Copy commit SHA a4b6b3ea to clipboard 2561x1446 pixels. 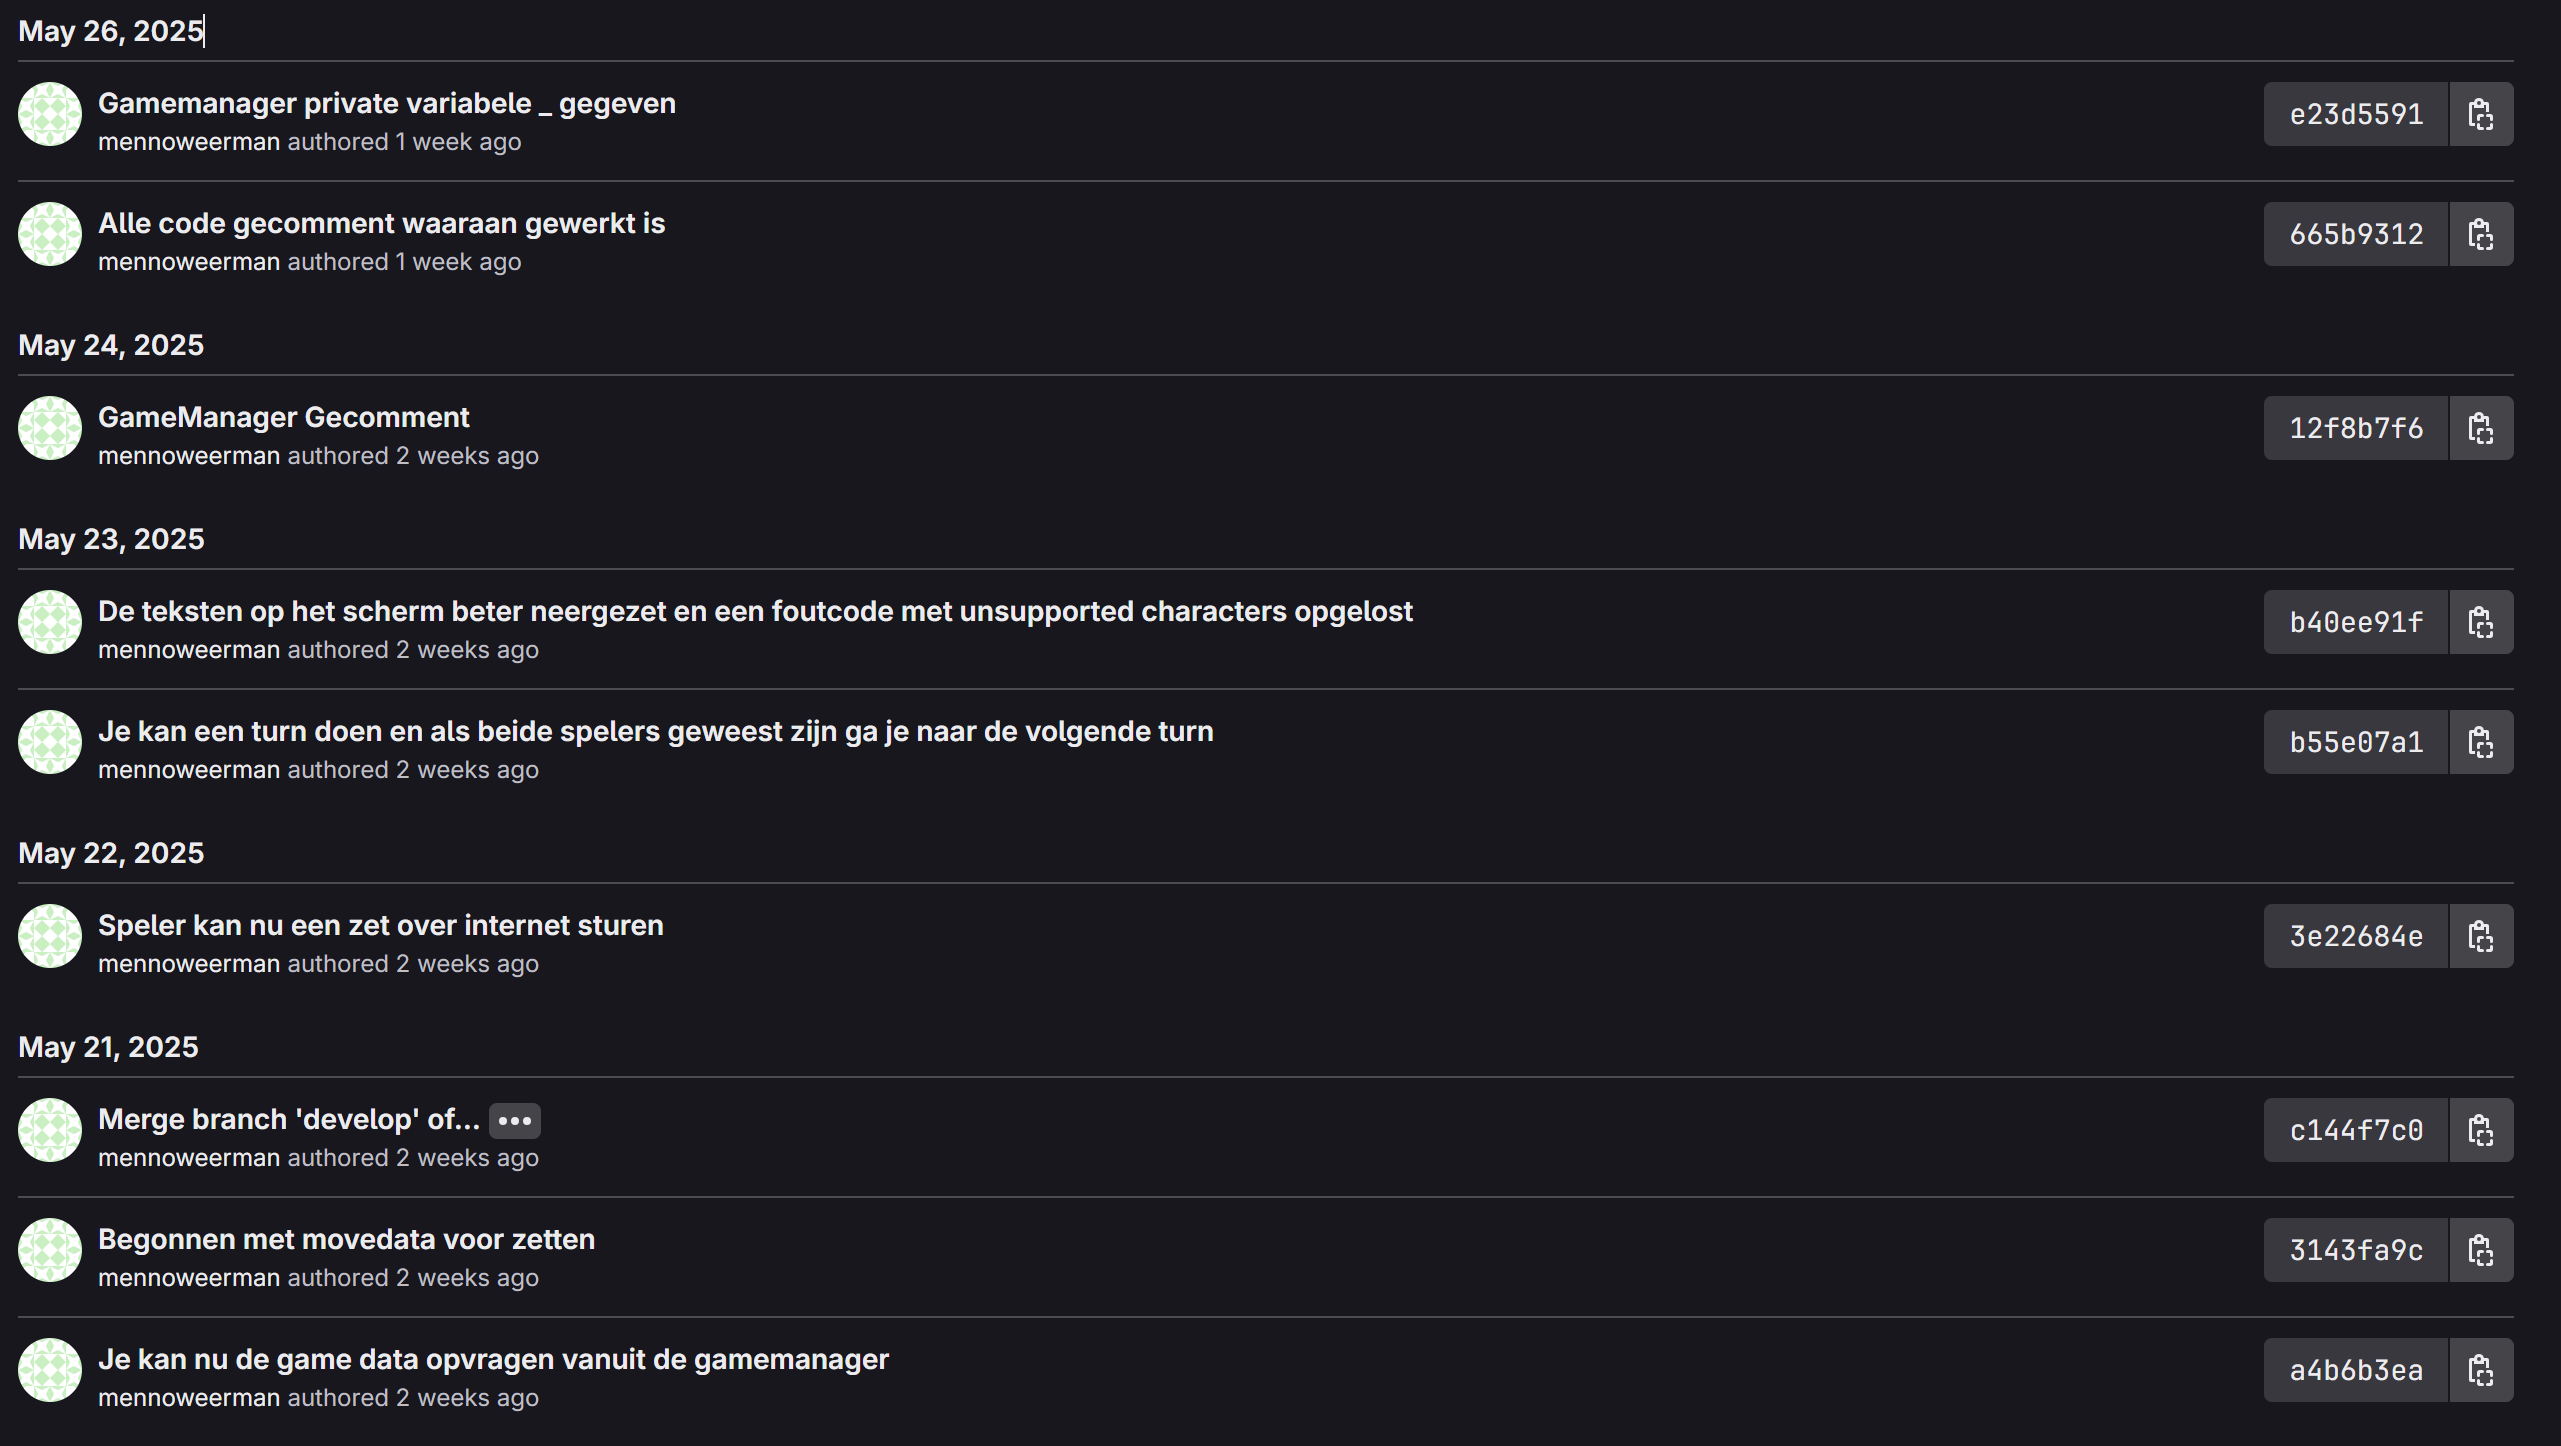pyautogui.click(x=2481, y=1370)
